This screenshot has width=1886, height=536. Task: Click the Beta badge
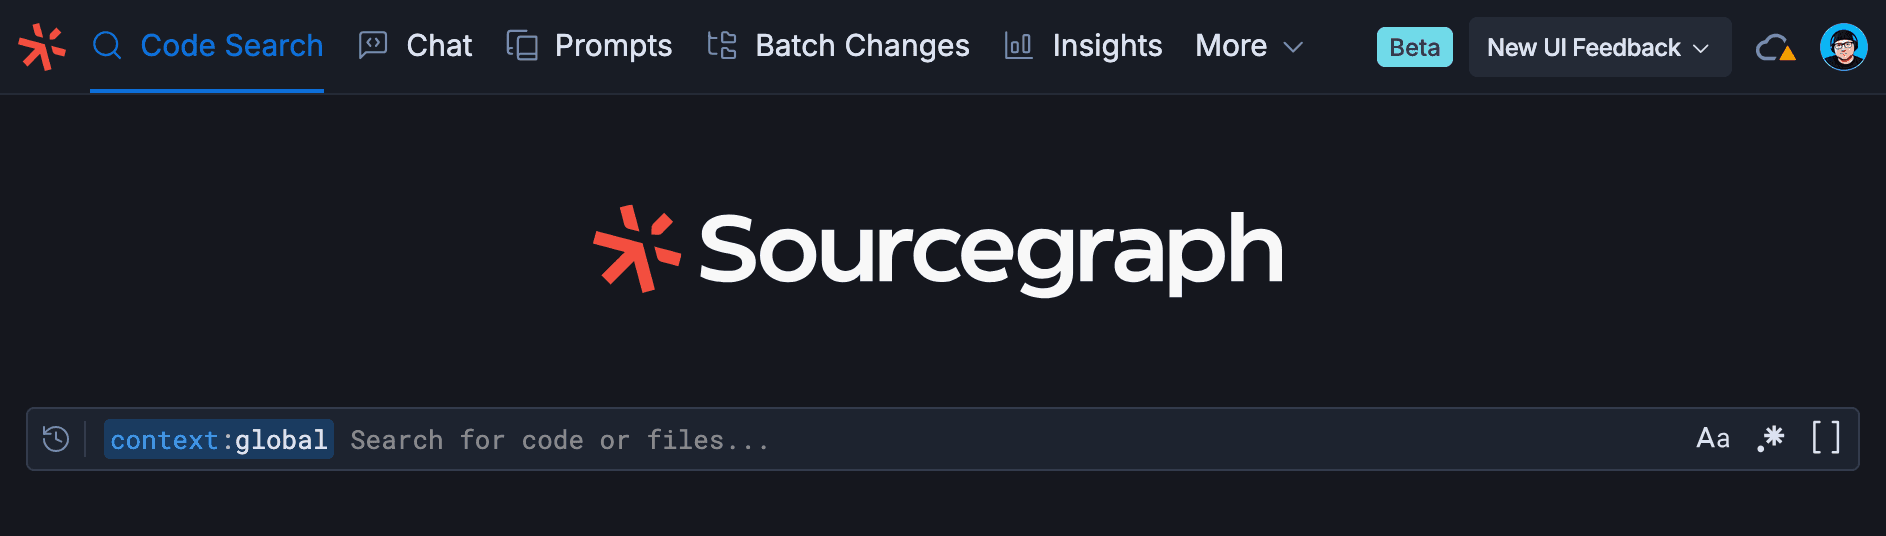(1414, 47)
